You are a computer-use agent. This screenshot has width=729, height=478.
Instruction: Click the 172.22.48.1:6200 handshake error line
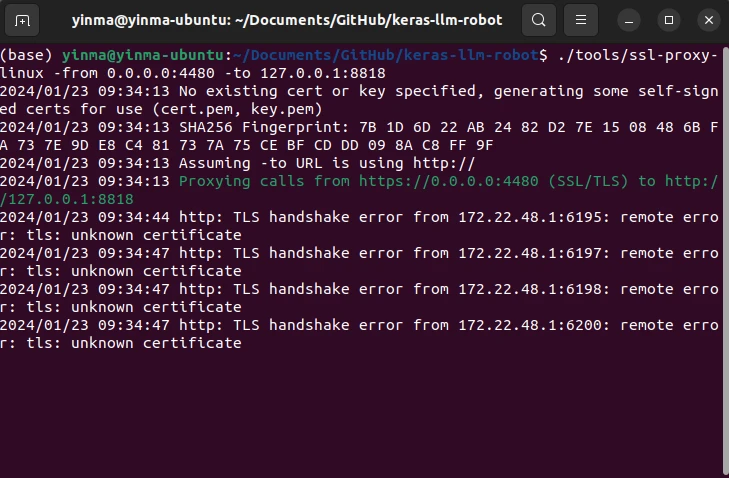[x=359, y=334]
